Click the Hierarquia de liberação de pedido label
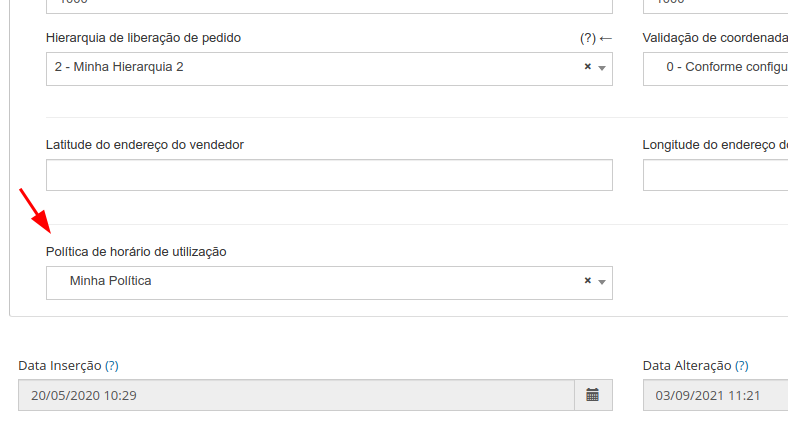Viewport: 788px width, 432px height. [x=143, y=38]
